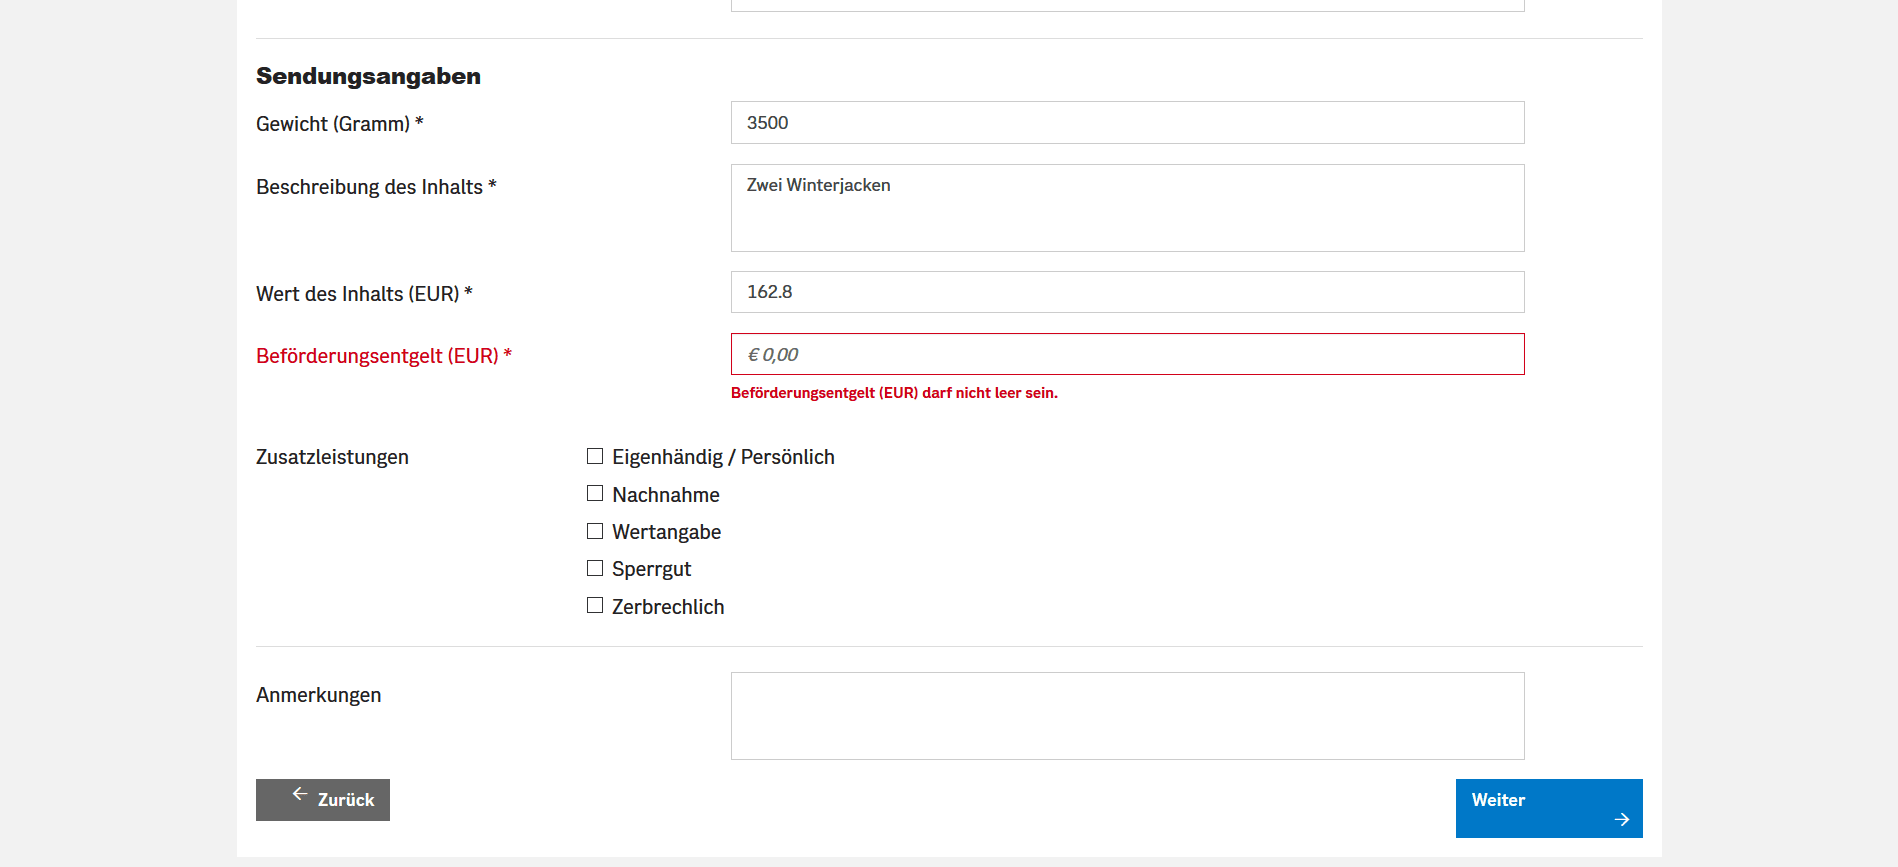
Task: Tick the Nachnahme checkbox
Action: pos(595,494)
